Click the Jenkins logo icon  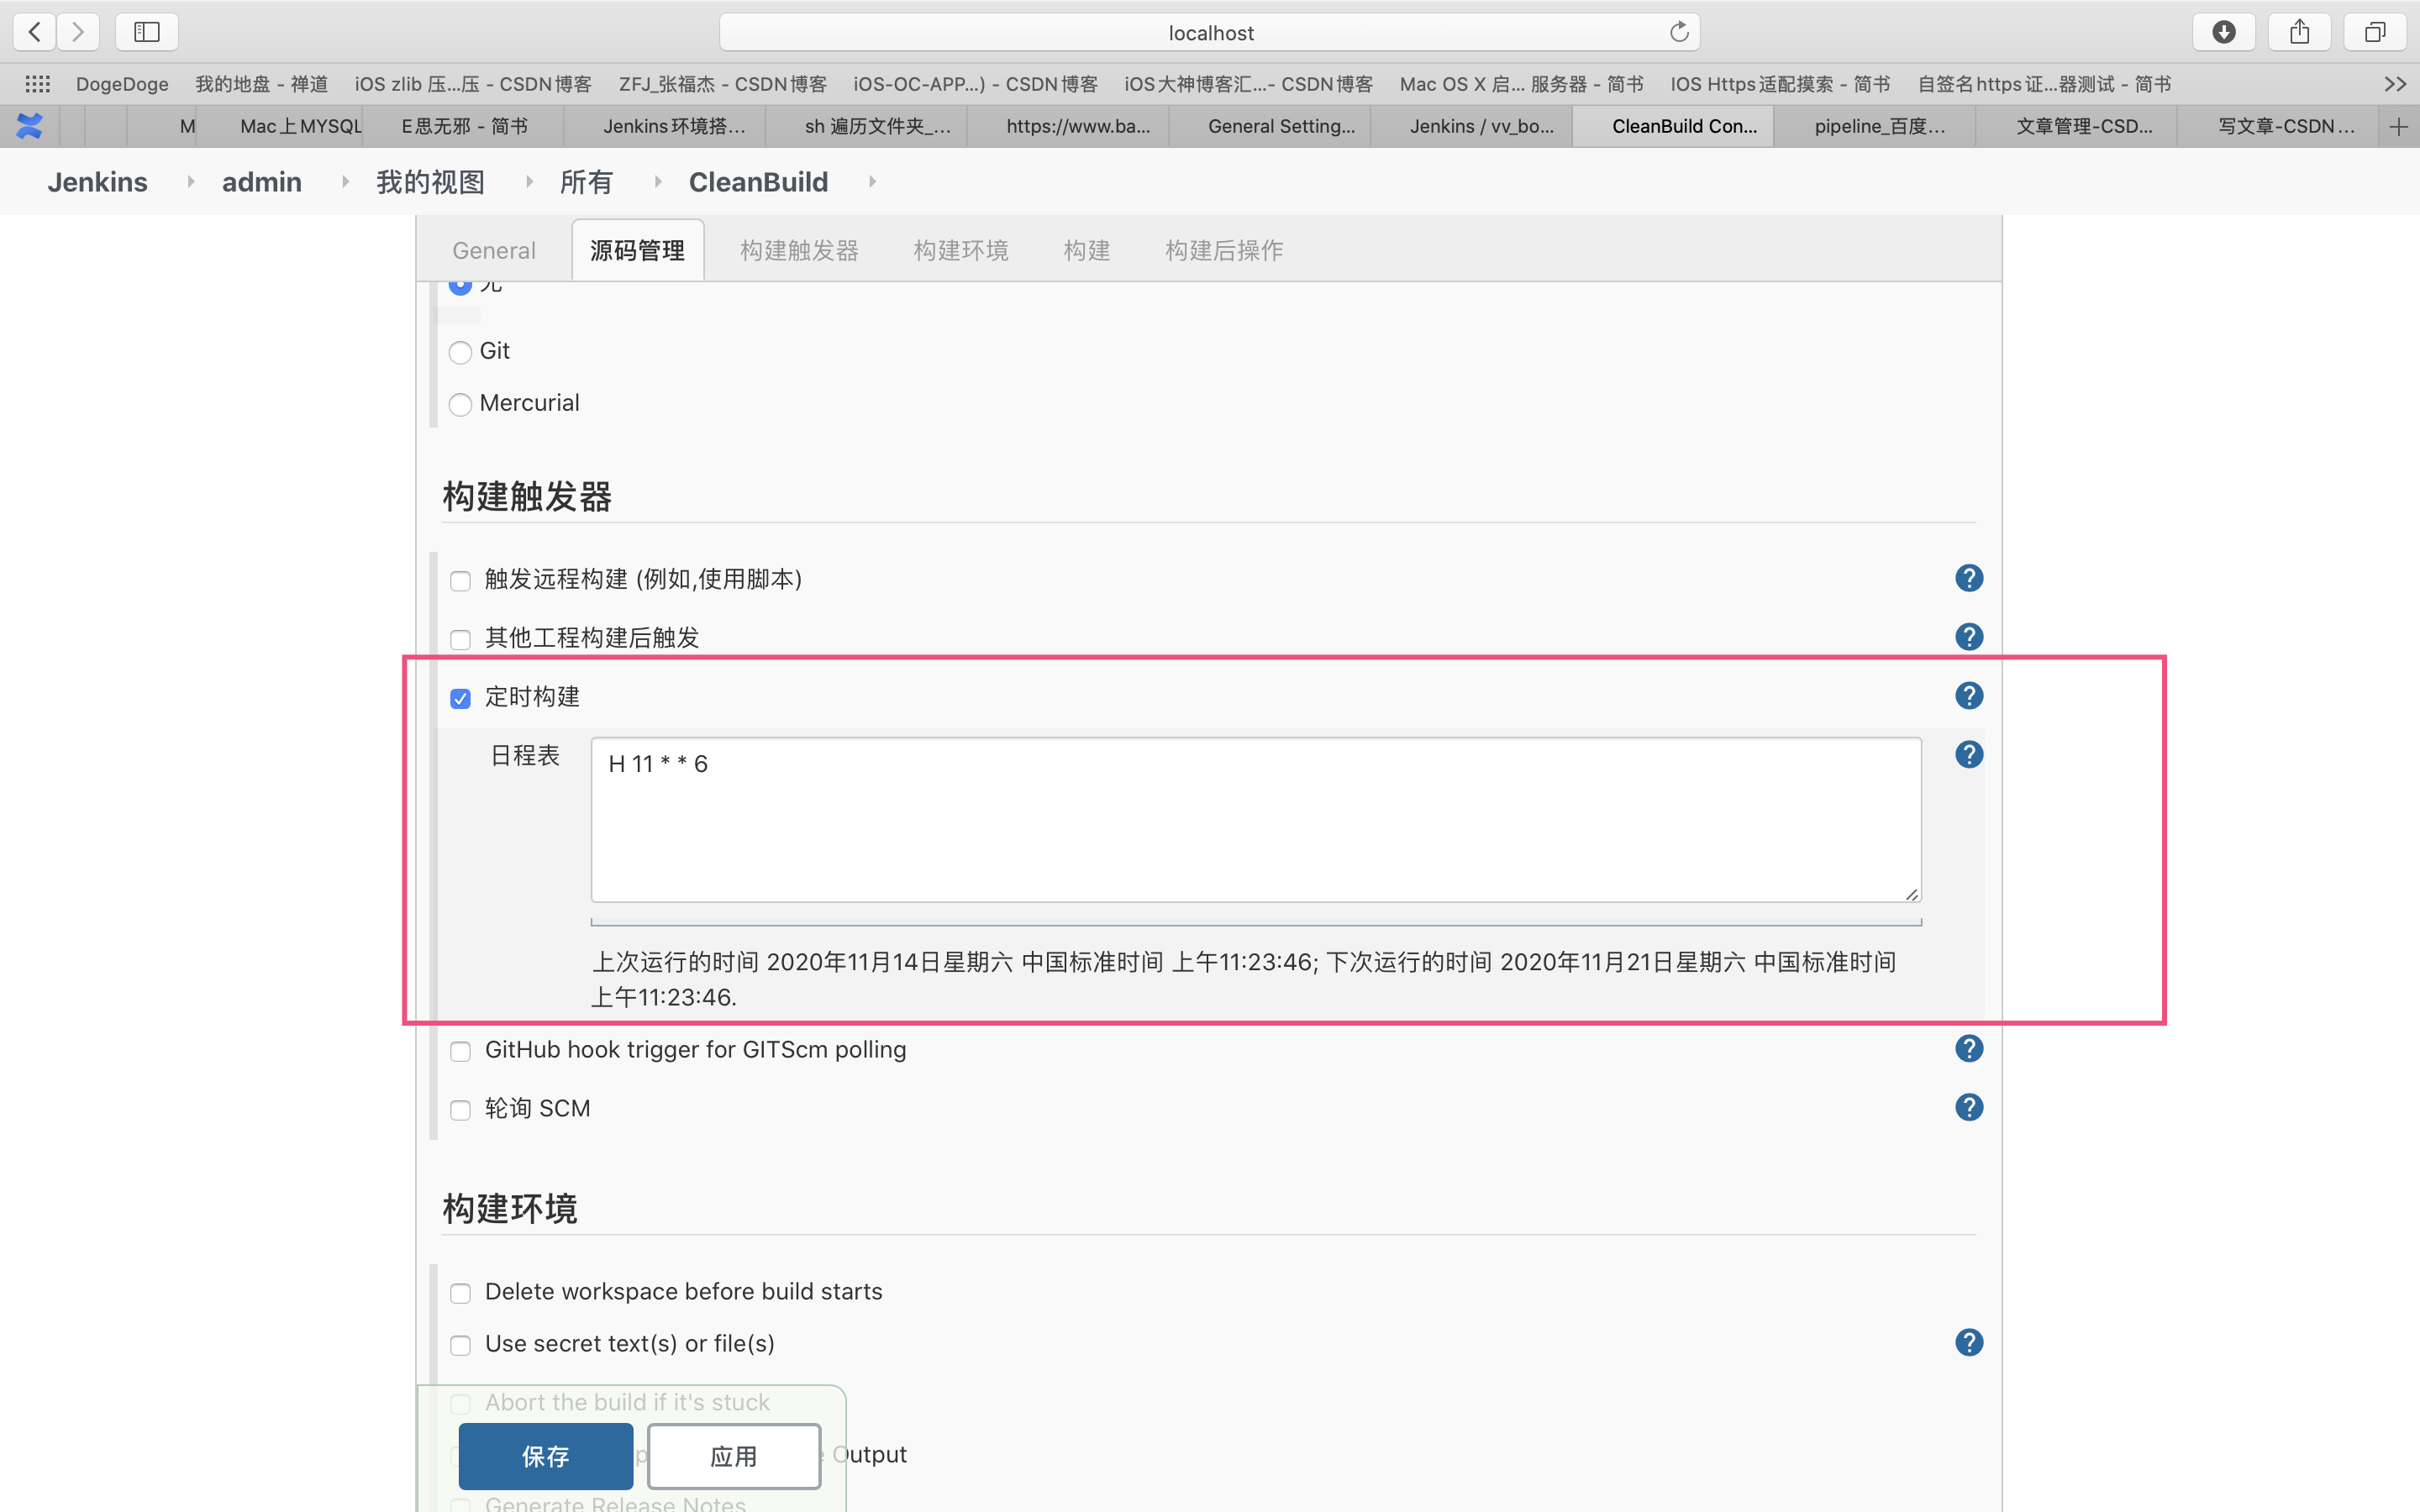(29, 126)
